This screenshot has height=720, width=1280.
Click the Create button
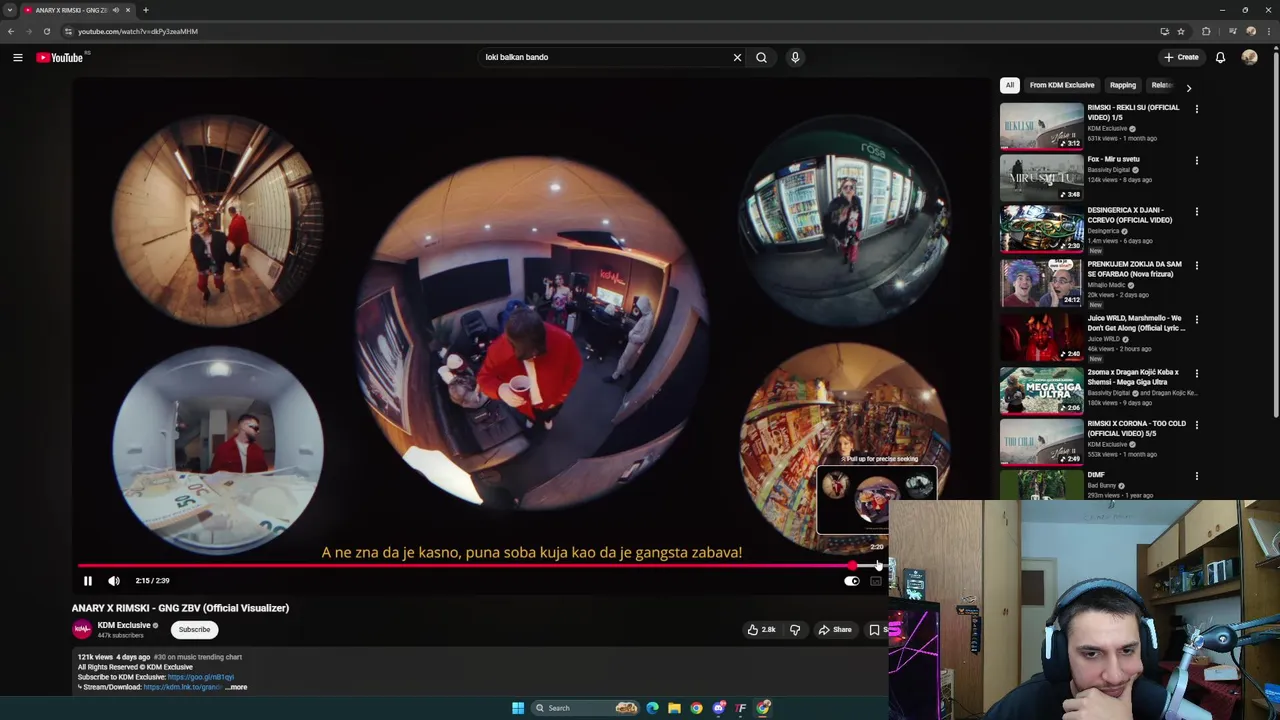1181,57
